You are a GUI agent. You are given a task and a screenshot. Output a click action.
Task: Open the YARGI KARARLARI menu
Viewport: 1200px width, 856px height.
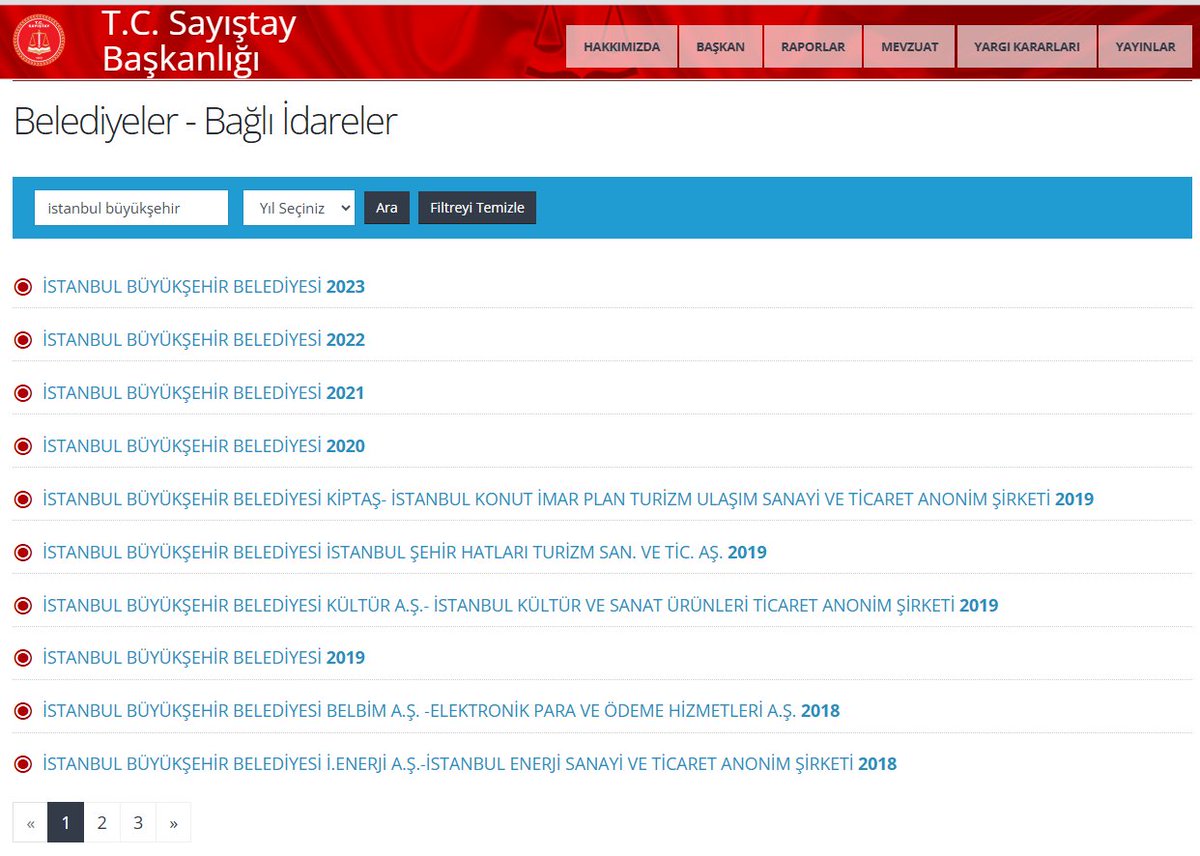[x=1026, y=46]
